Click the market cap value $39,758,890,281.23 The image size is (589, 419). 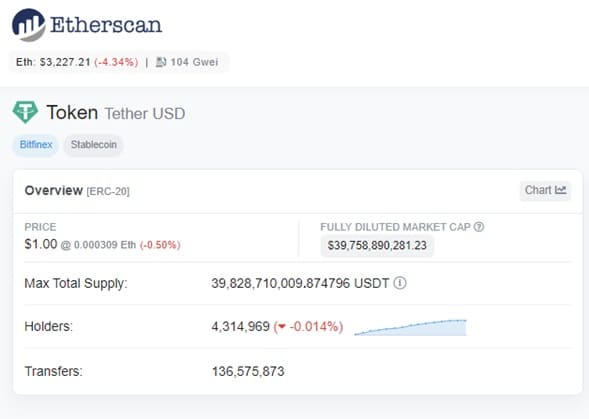click(x=377, y=246)
